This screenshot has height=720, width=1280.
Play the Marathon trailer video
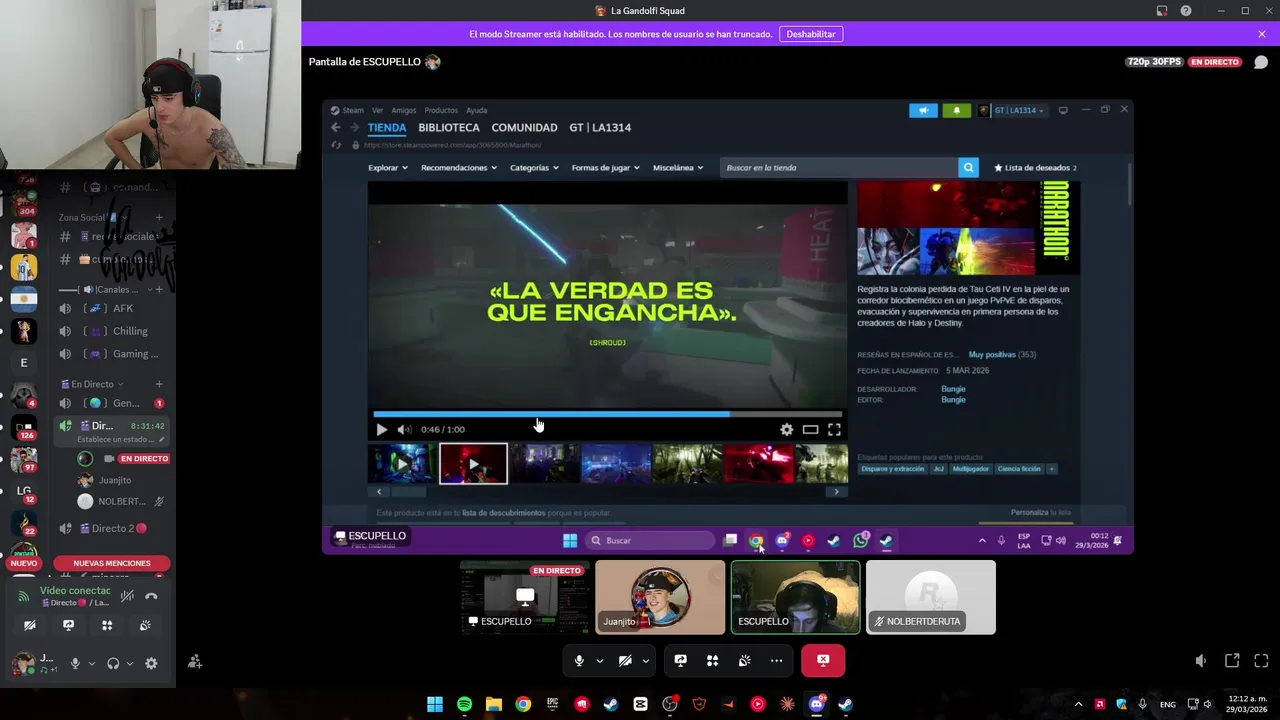tap(381, 429)
